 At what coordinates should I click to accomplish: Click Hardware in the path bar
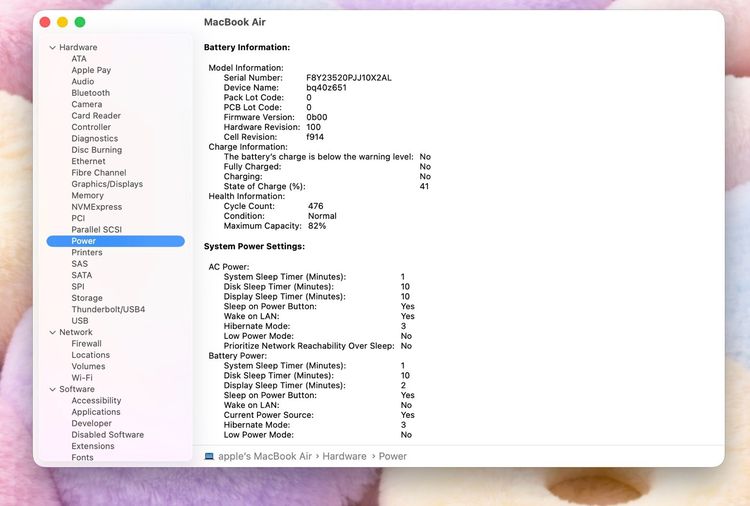point(344,456)
